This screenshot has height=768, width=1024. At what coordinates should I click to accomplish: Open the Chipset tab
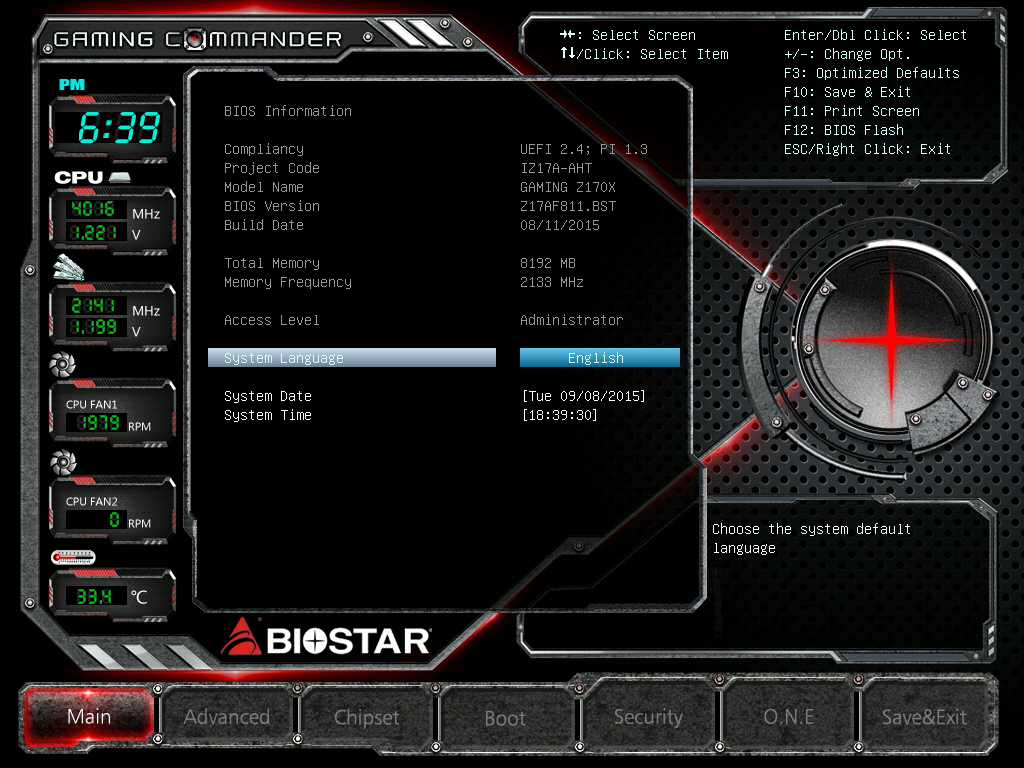tap(366, 717)
